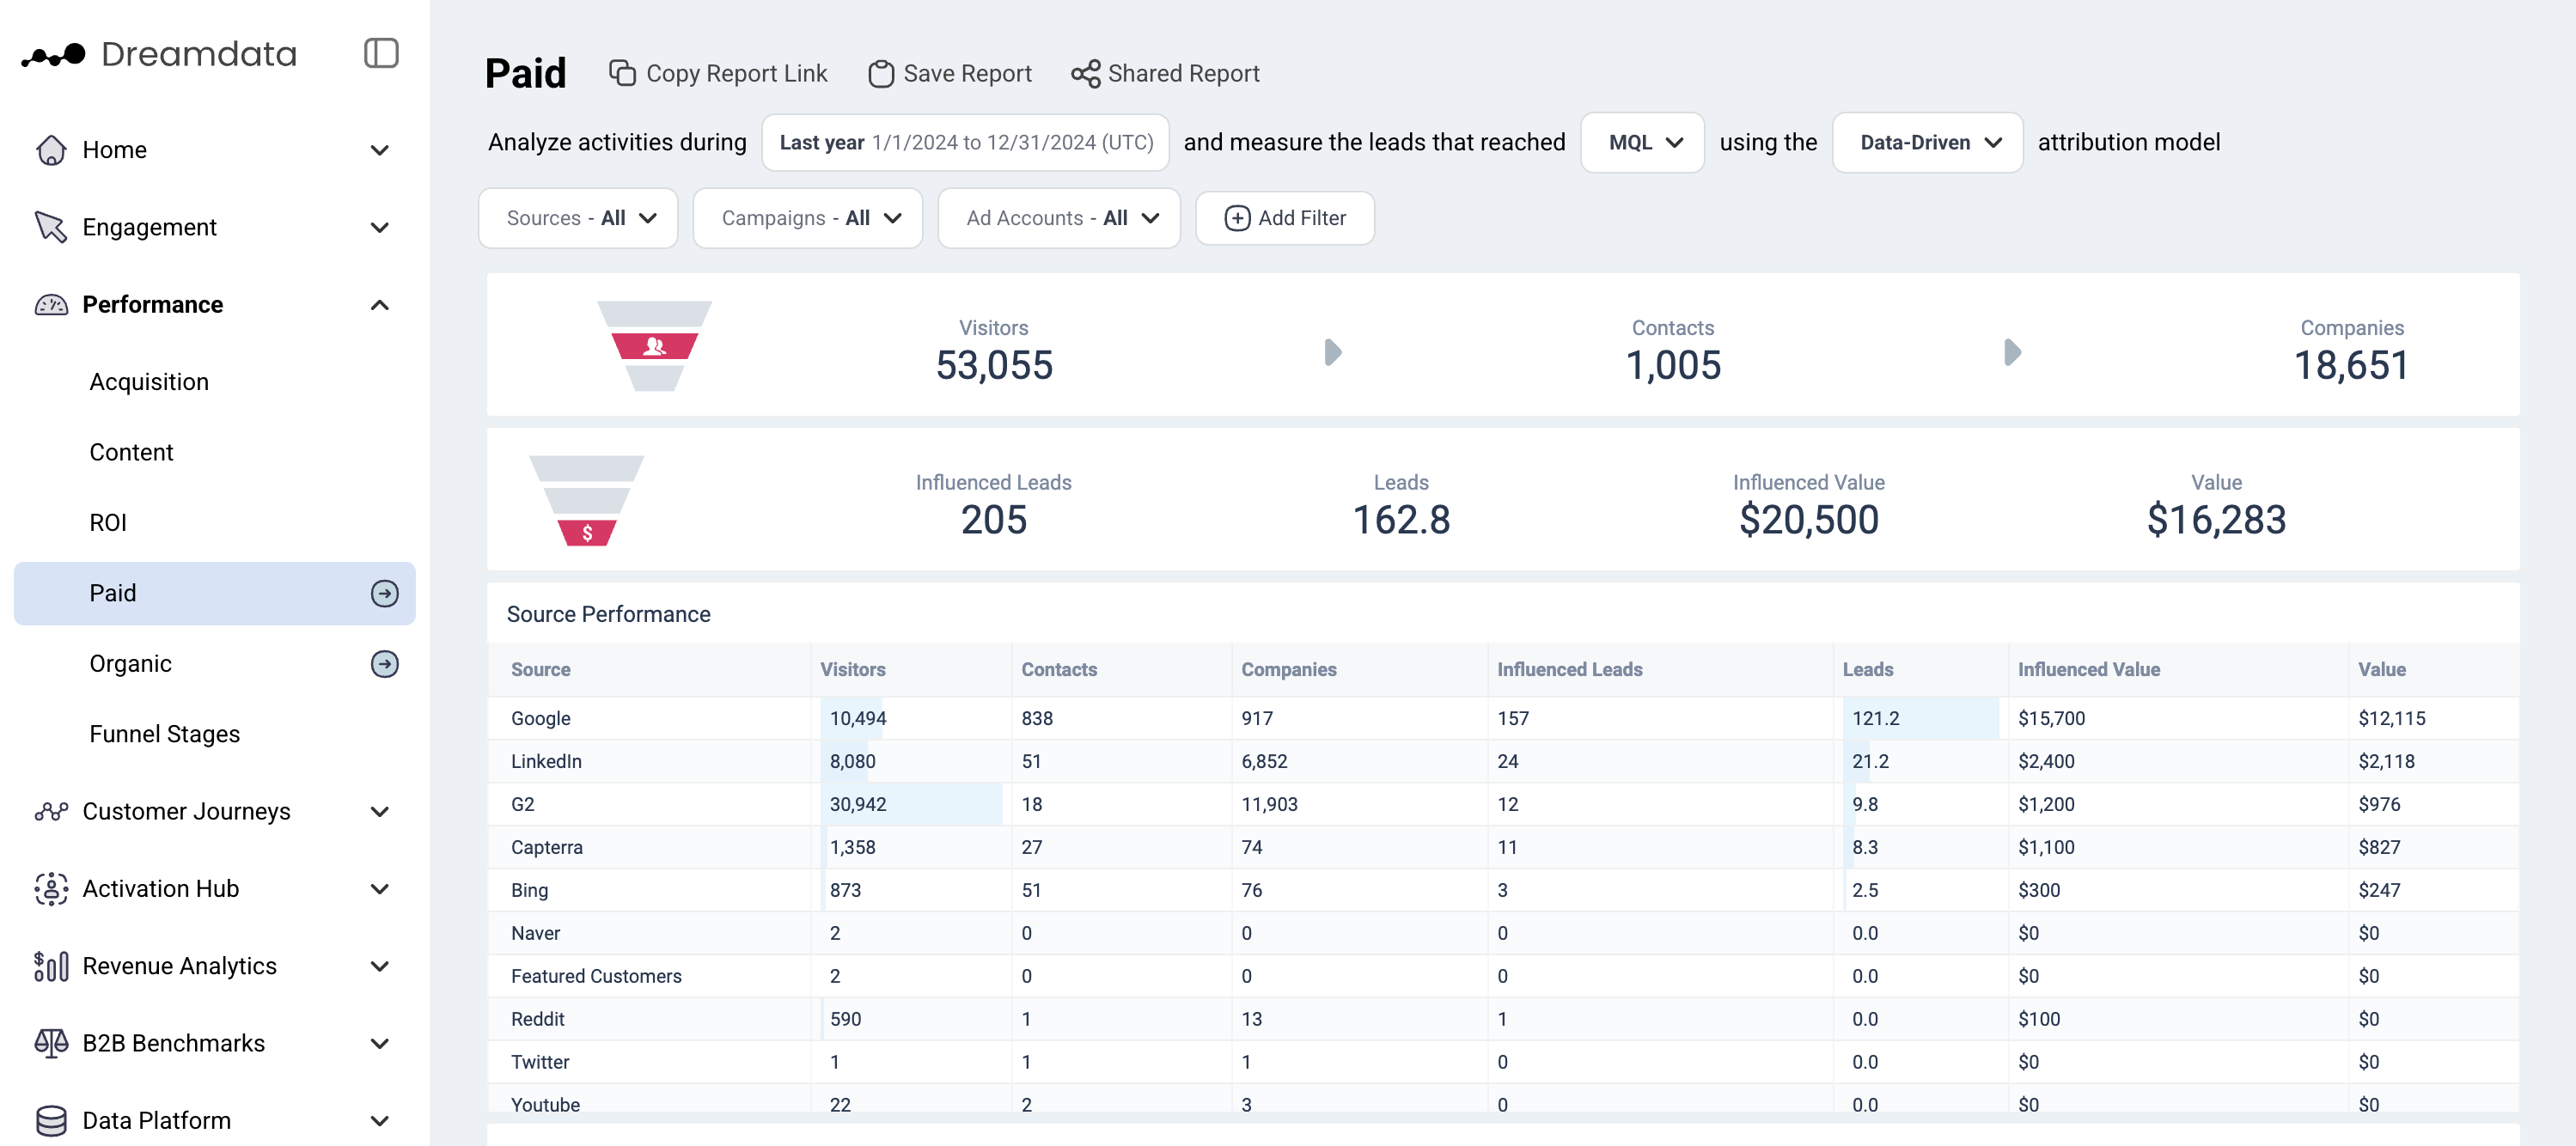Screen dimensions: 2576x1146
Task: Click the Activation Hub icon
Action: pyautogui.click(x=51, y=889)
